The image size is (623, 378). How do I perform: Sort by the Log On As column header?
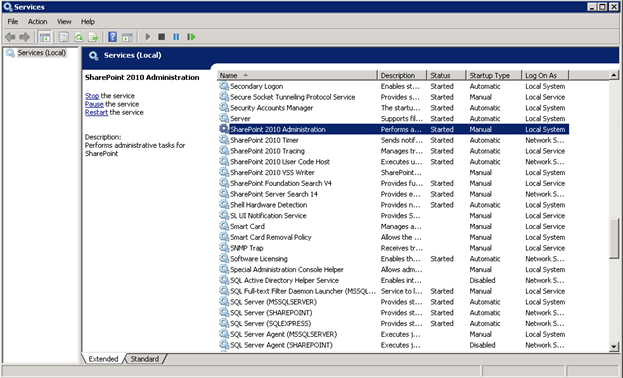tap(546, 75)
